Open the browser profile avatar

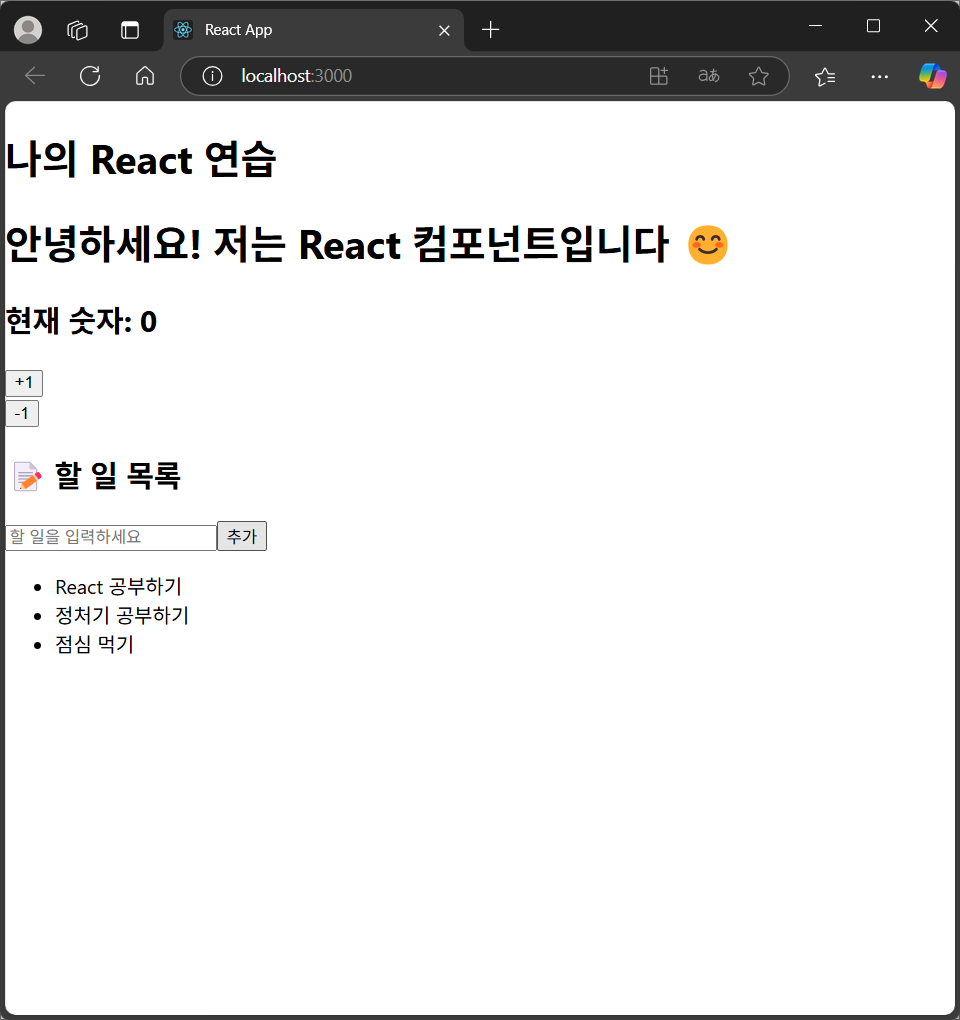click(28, 30)
